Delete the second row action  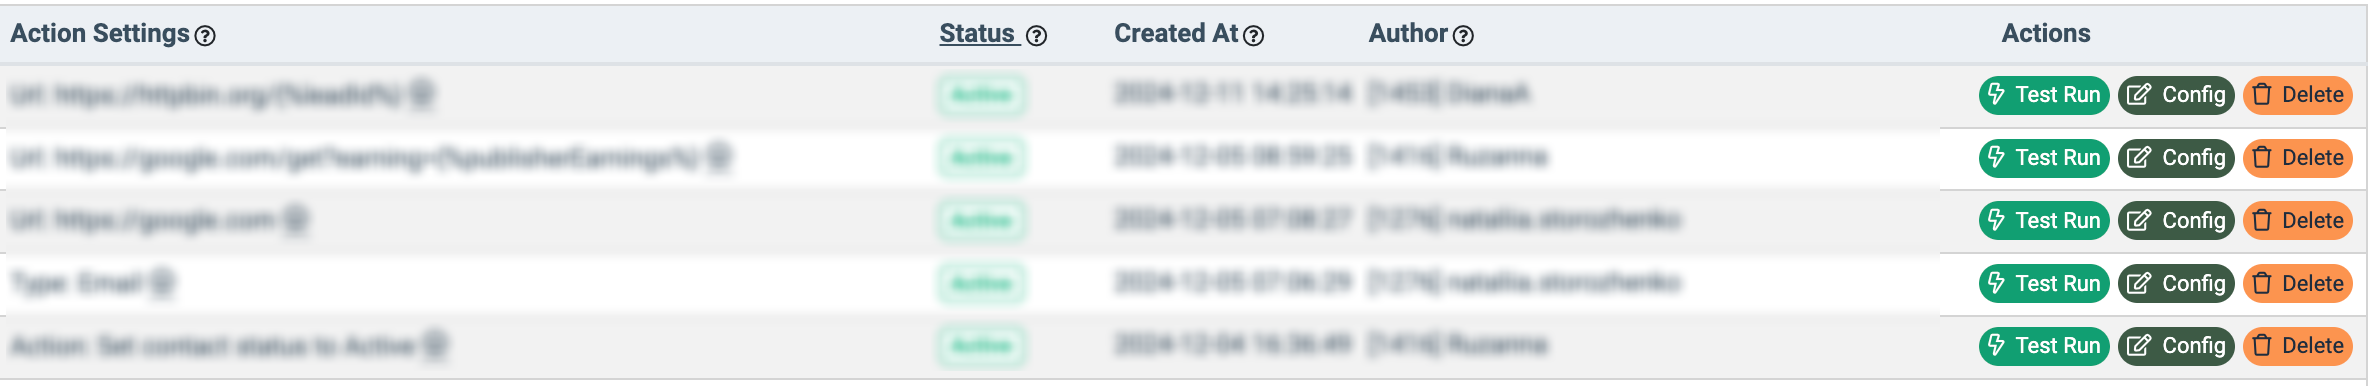tap(2298, 158)
